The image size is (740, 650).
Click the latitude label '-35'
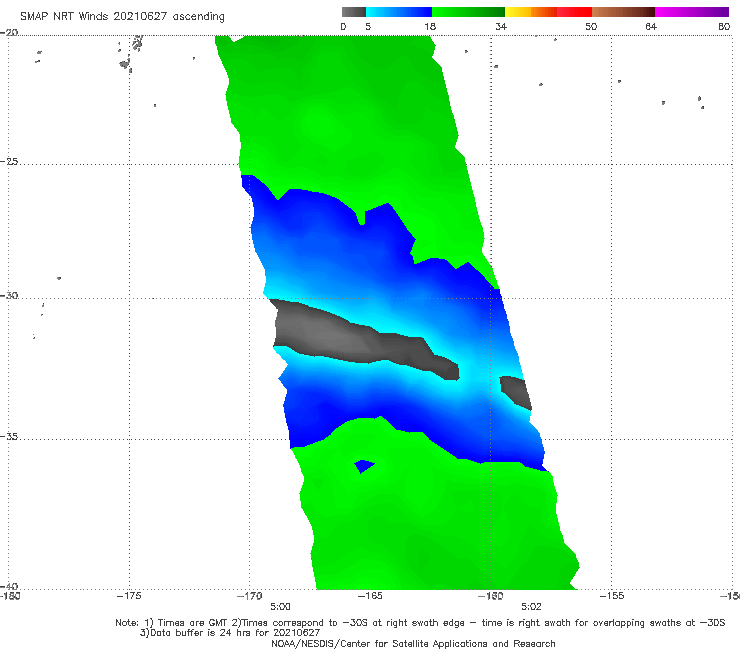[x=9, y=436]
